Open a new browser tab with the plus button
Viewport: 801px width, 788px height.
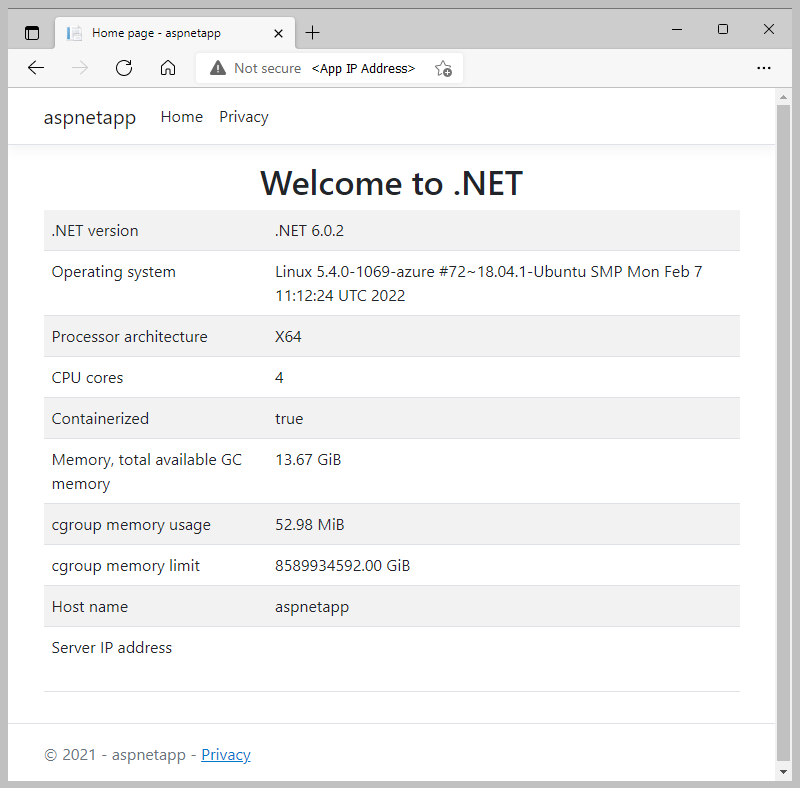[313, 32]
